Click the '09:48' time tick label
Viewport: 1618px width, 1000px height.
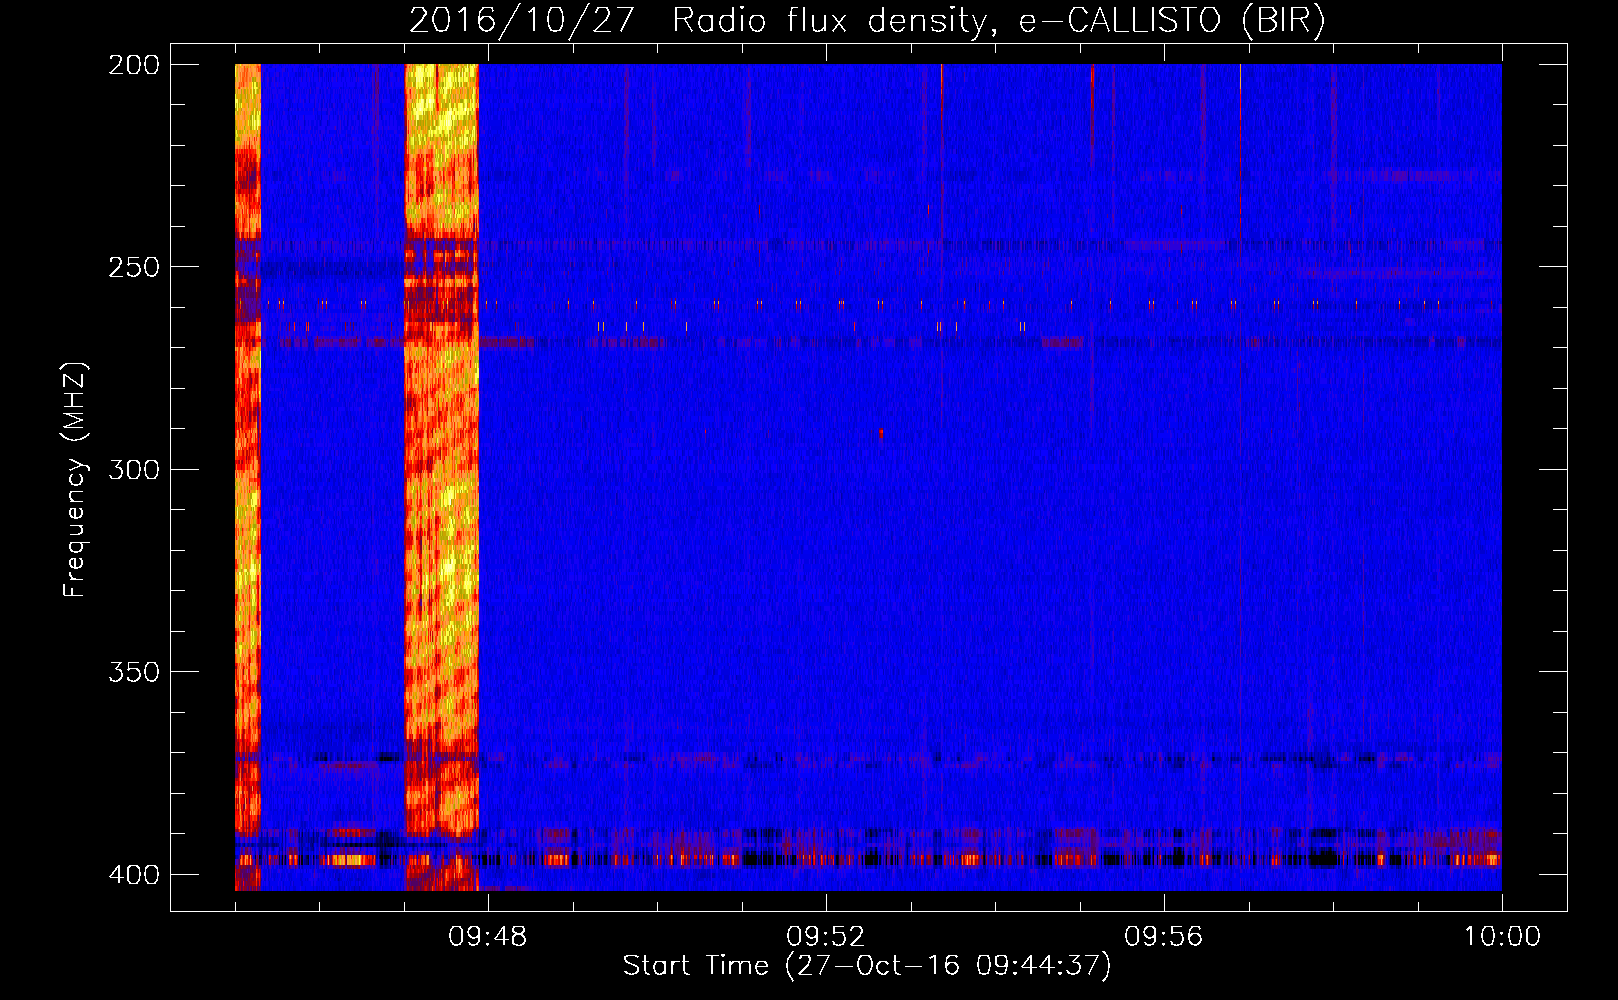pyautogui.click(x=487, y=937)
